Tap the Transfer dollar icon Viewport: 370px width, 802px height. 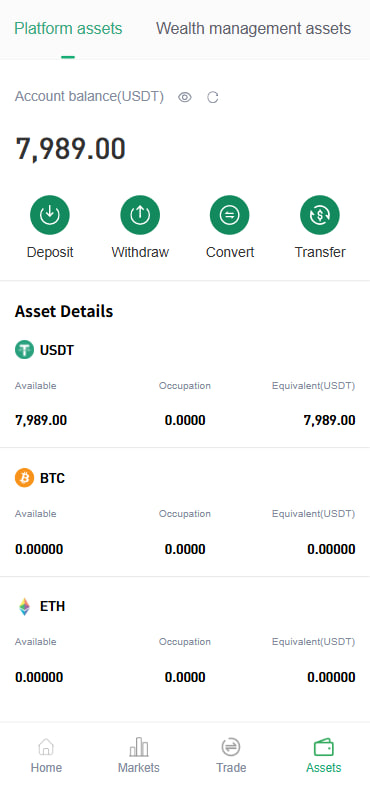[320, 215]
